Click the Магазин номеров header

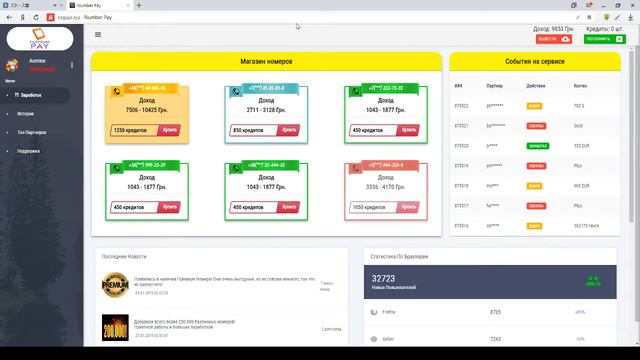(x=266, y=62)
